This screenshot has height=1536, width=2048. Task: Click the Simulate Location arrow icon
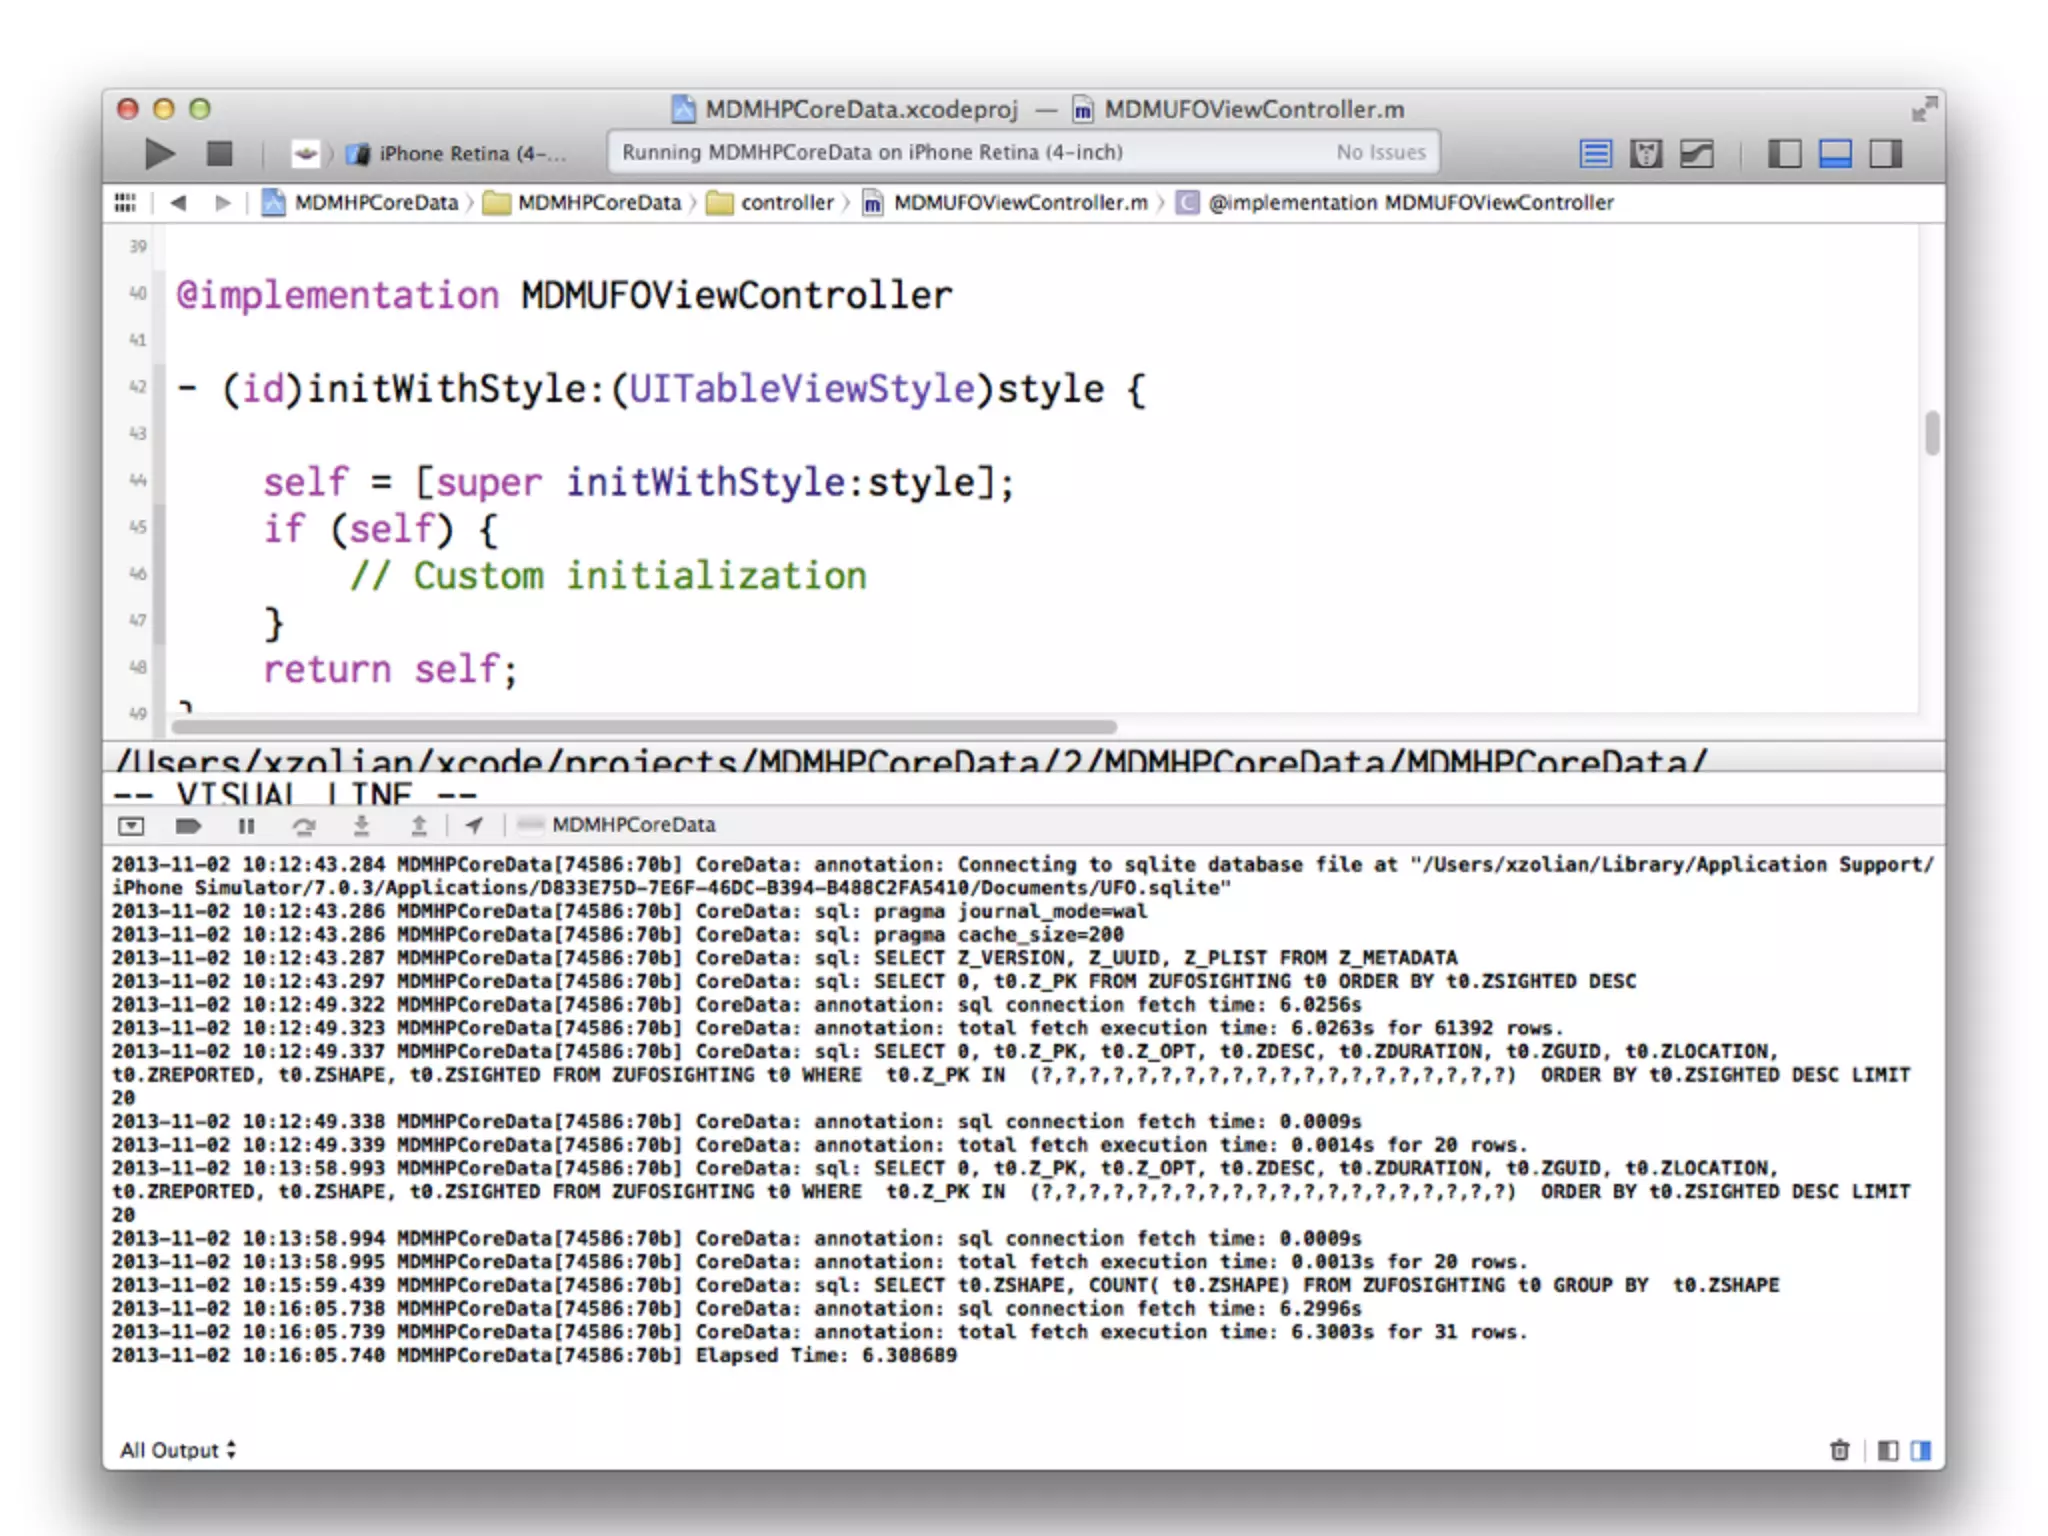(x=474, y=825)
